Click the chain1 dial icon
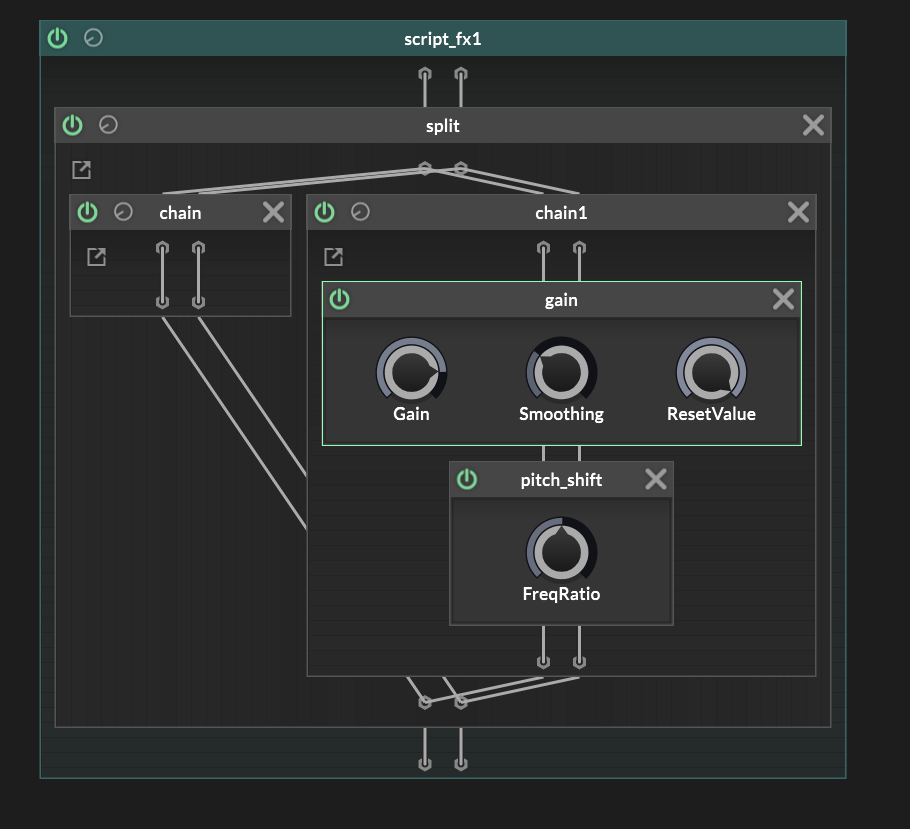Viewport: 910px width, 829px height. click(360, 212)
